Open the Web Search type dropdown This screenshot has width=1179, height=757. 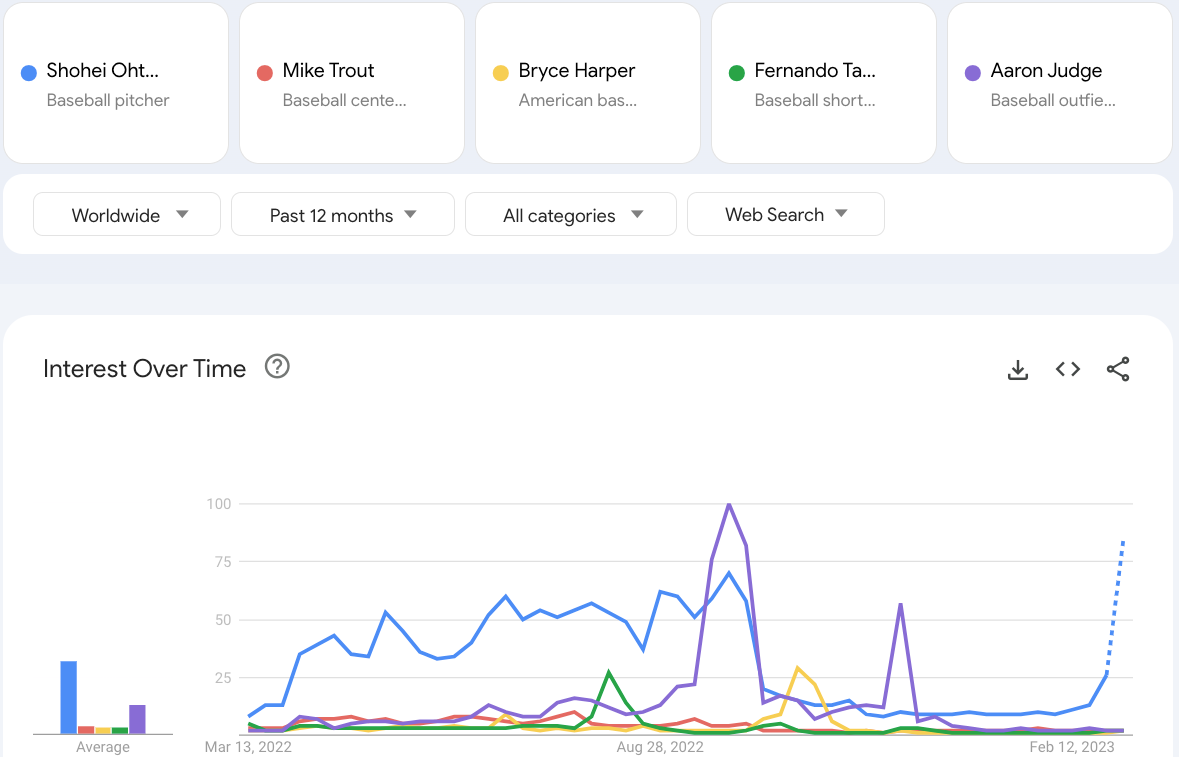786,214
